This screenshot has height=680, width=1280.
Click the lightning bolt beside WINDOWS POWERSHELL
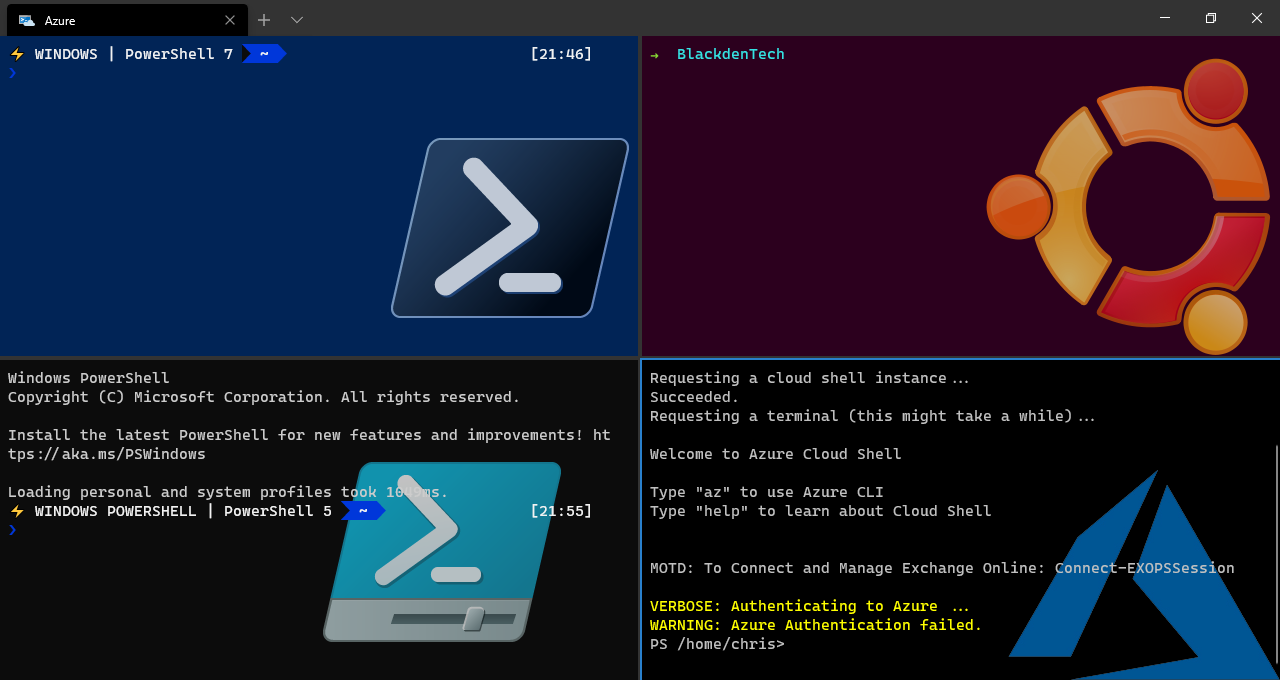[x=17, y=511]
